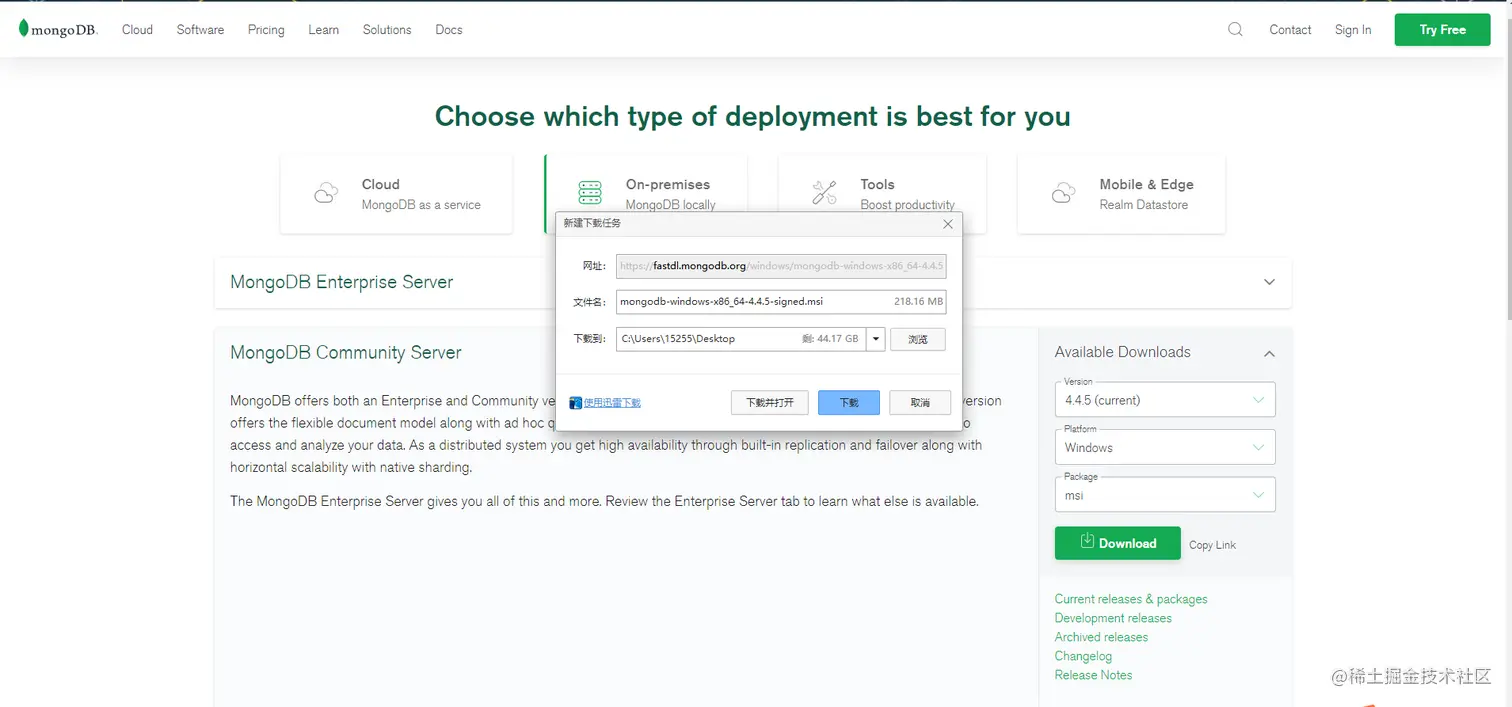The height and width of the screenshot is (707, 1512).
Task: Open the Version 4.4.5 dropdown
Action: point(1165,399)
